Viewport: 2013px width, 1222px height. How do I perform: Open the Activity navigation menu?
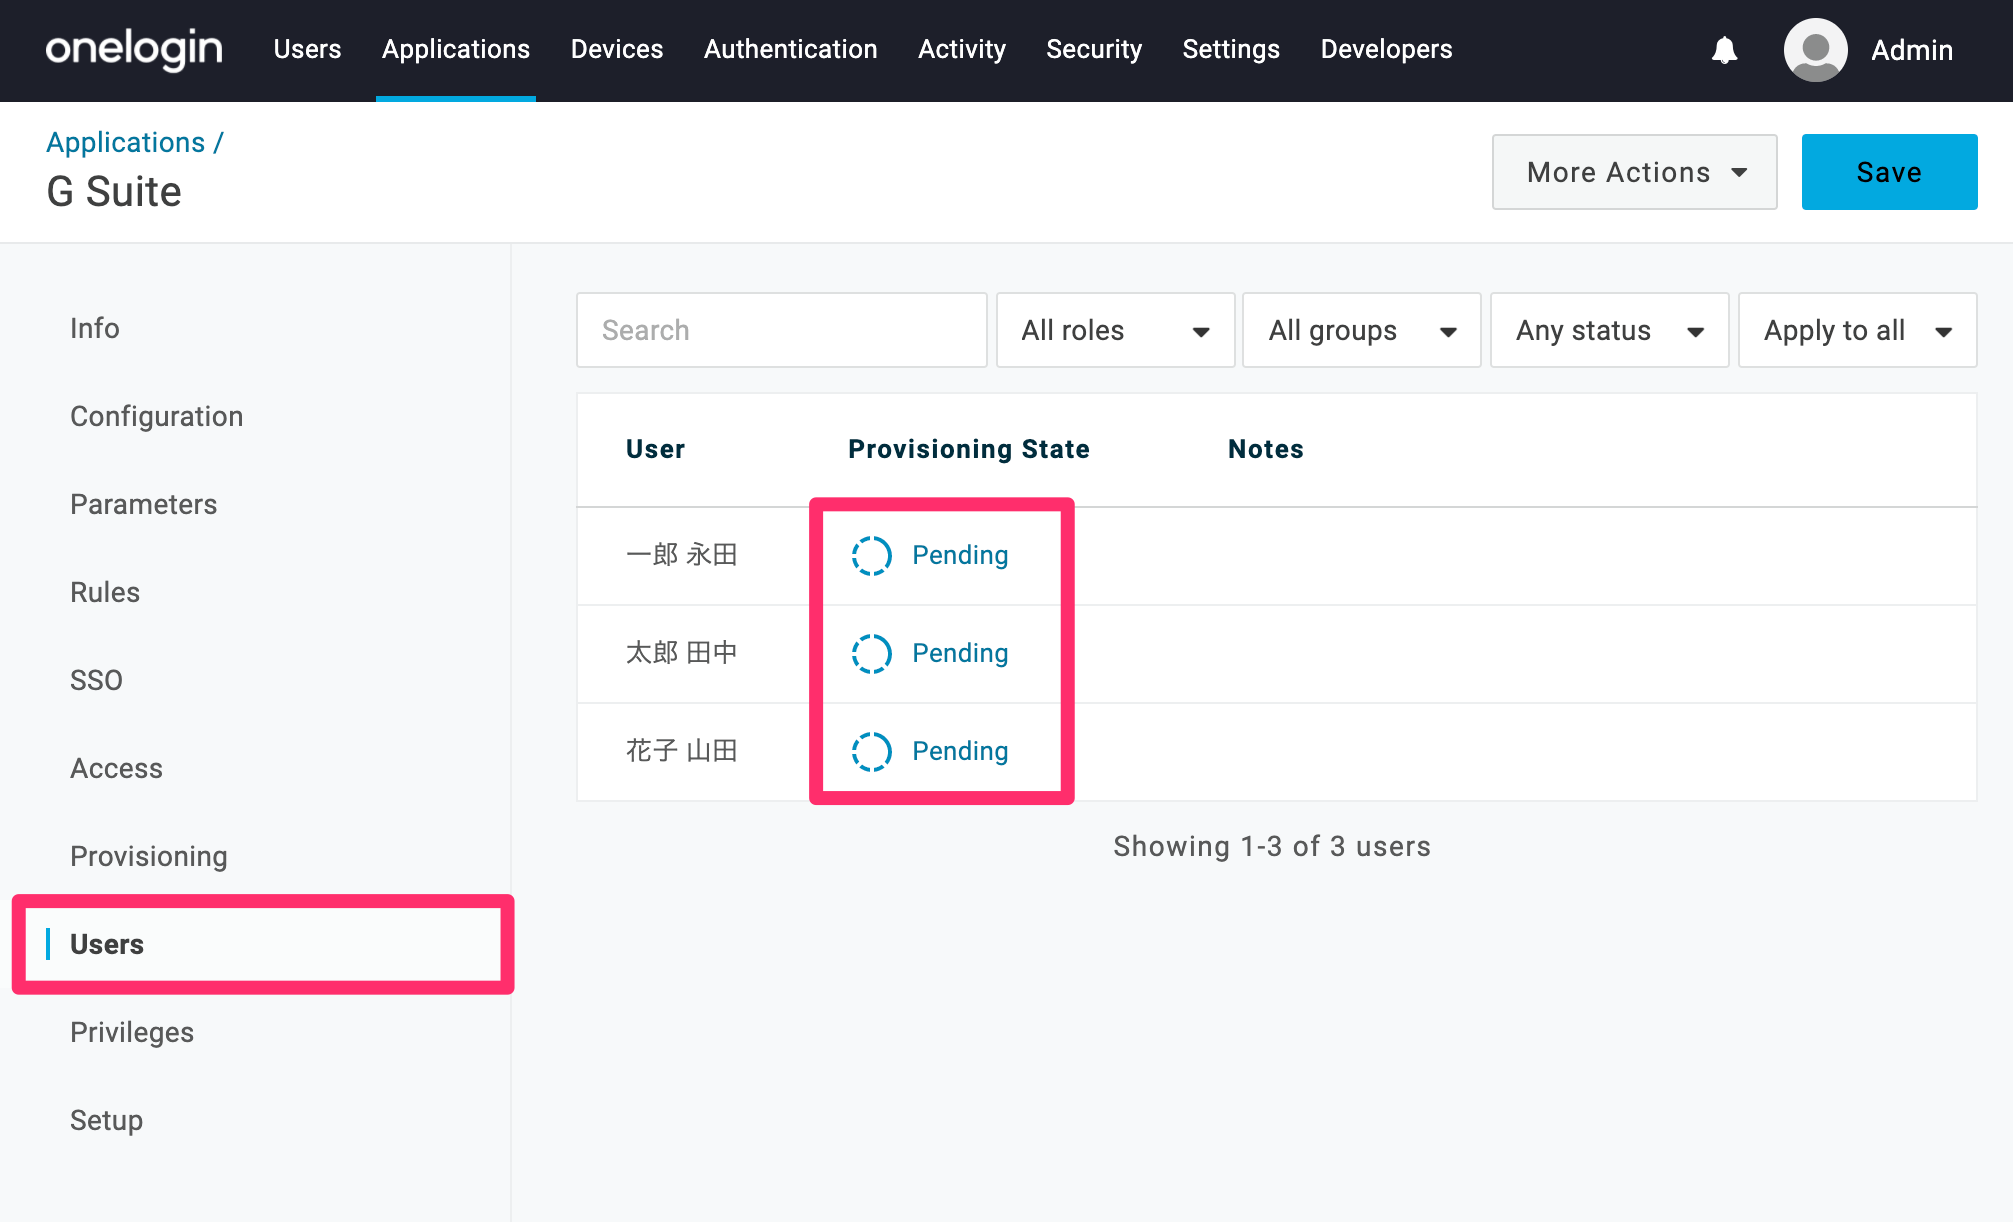point(962,50)
